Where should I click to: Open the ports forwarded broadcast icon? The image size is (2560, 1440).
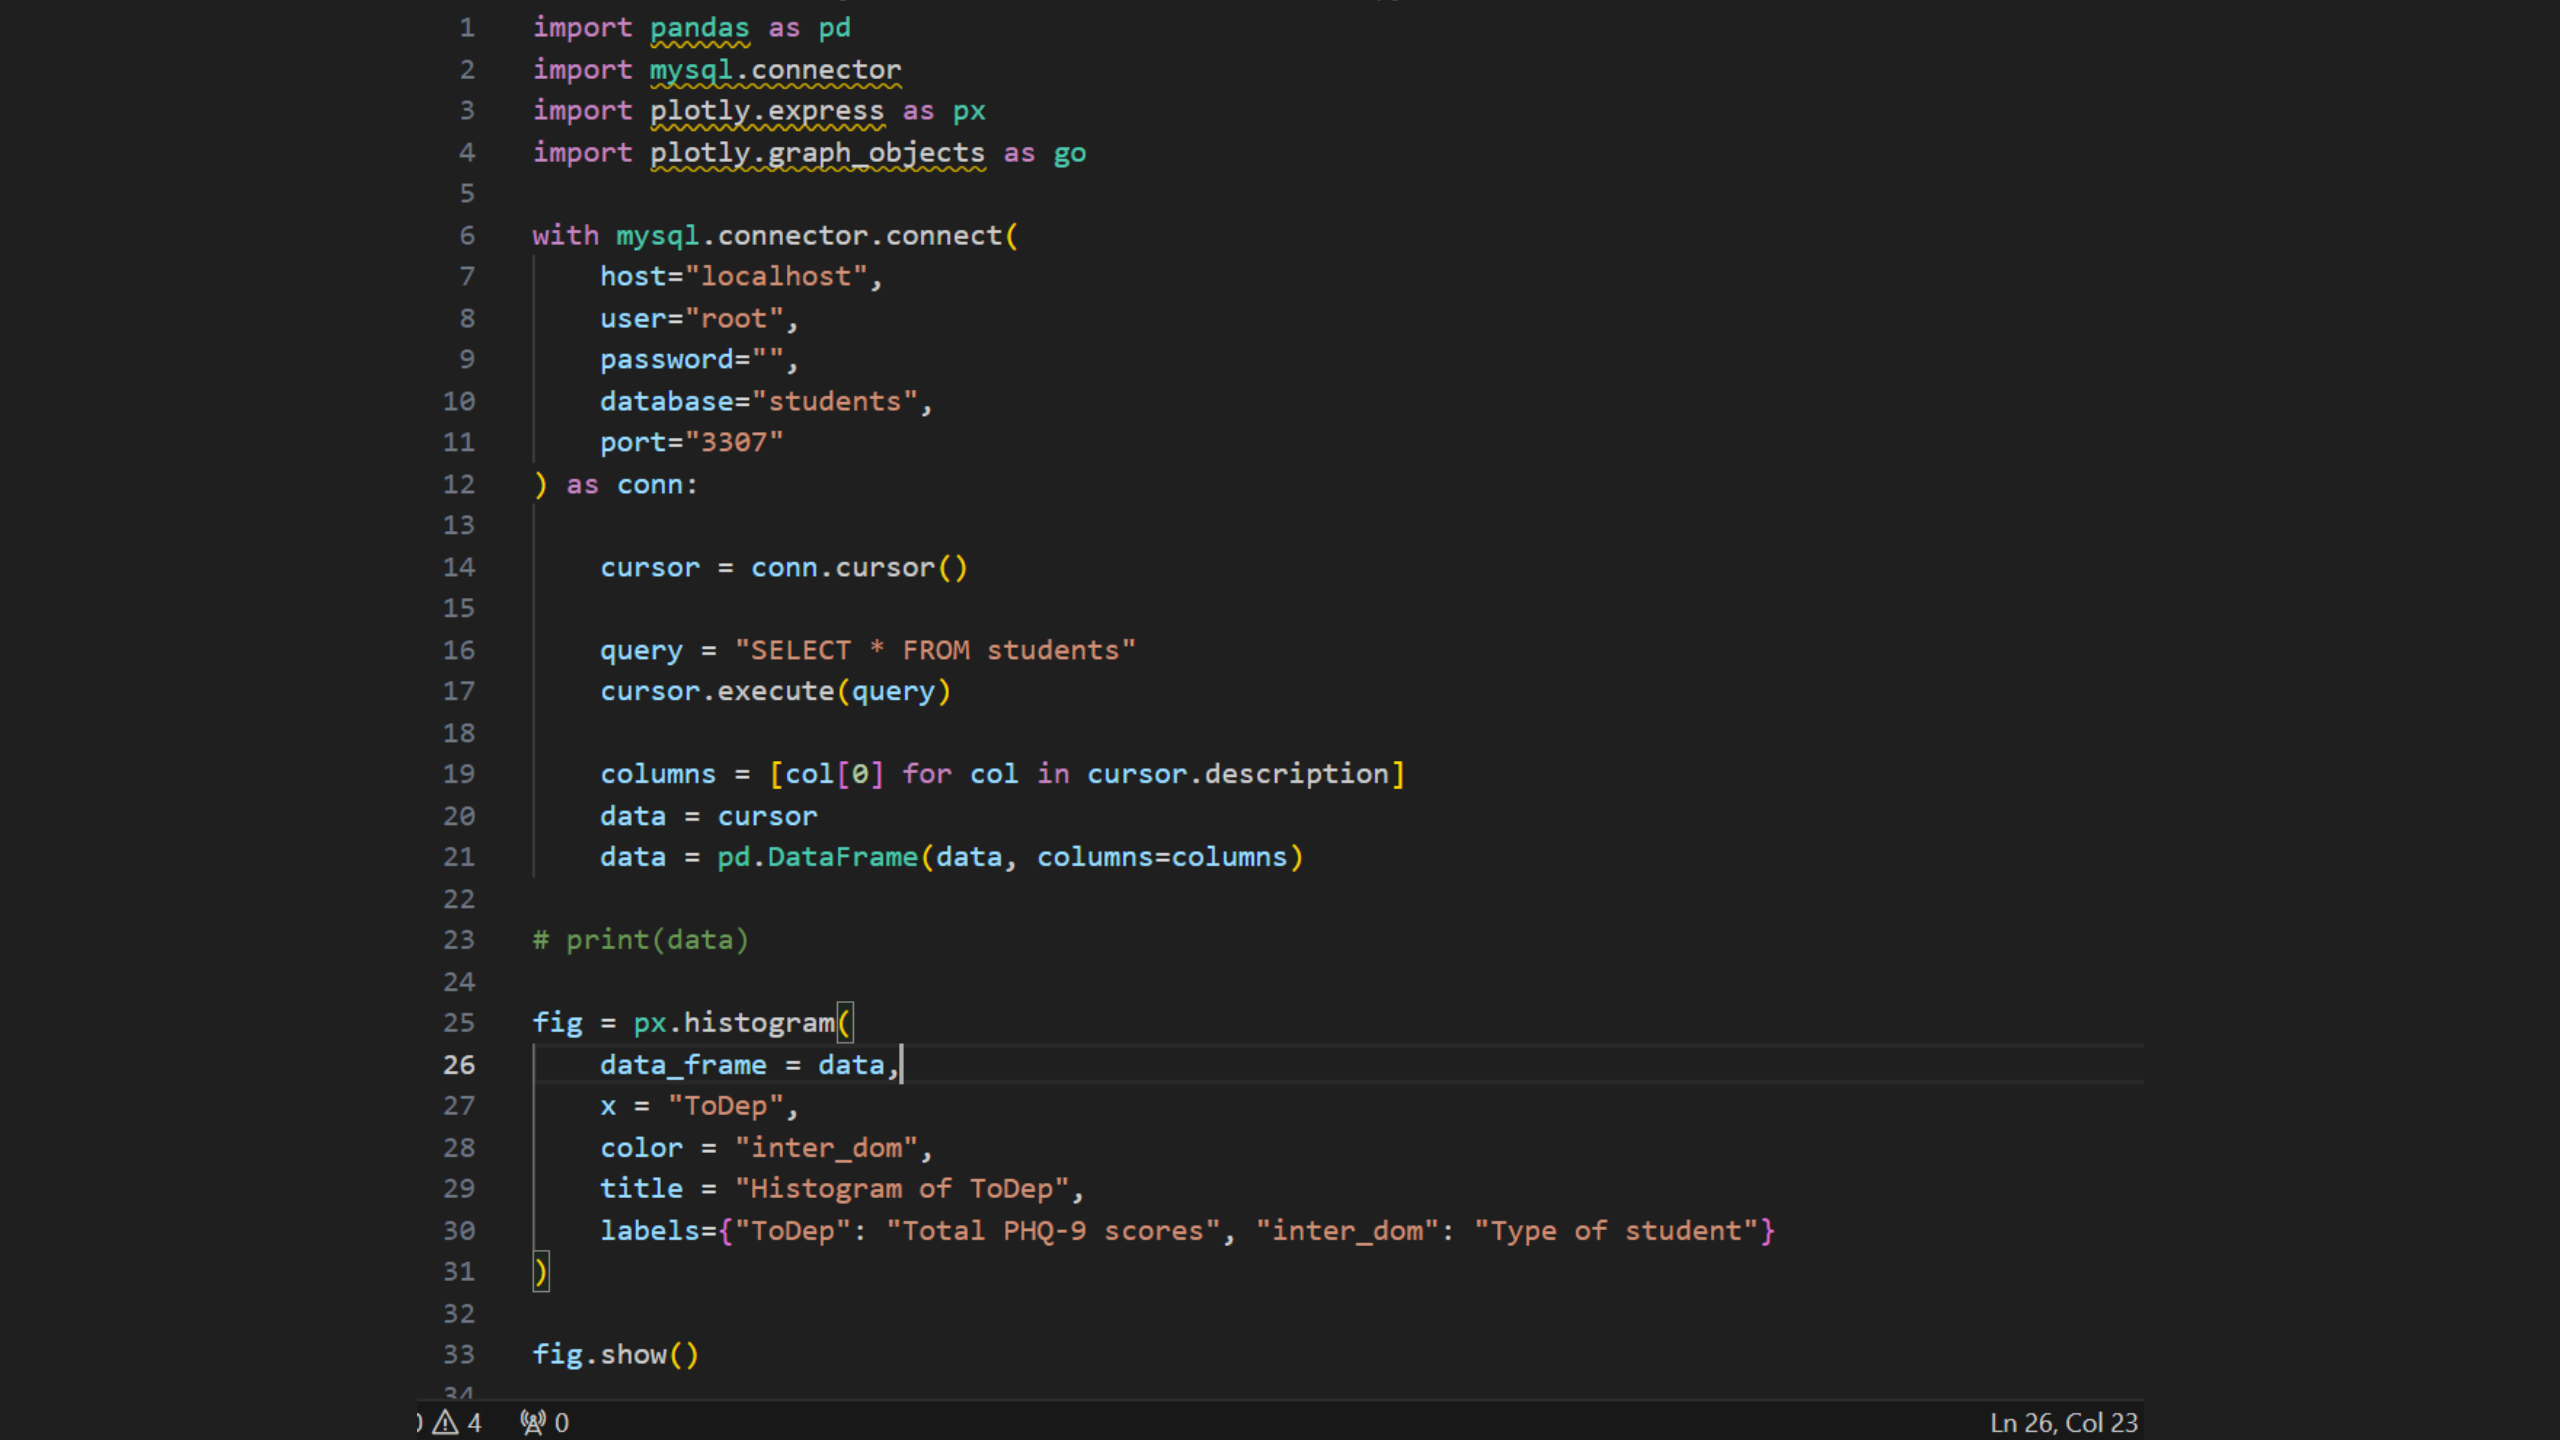pos(533,1422)
